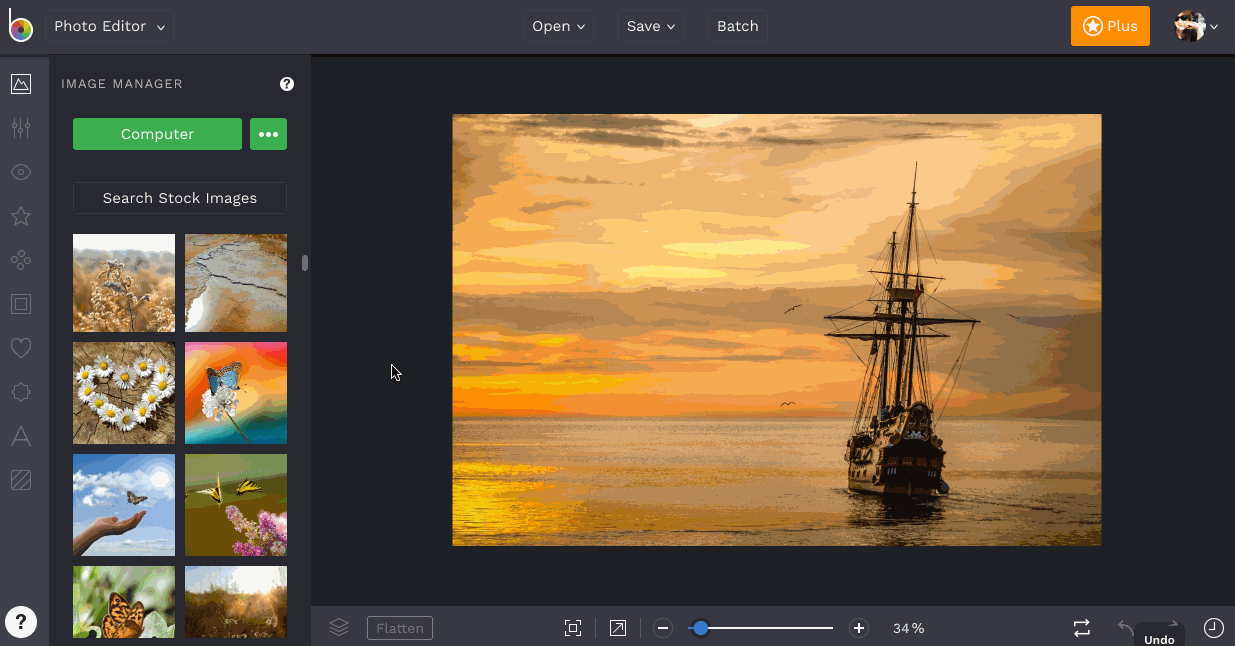Open the Artsy effects icon

coord(21,260)
